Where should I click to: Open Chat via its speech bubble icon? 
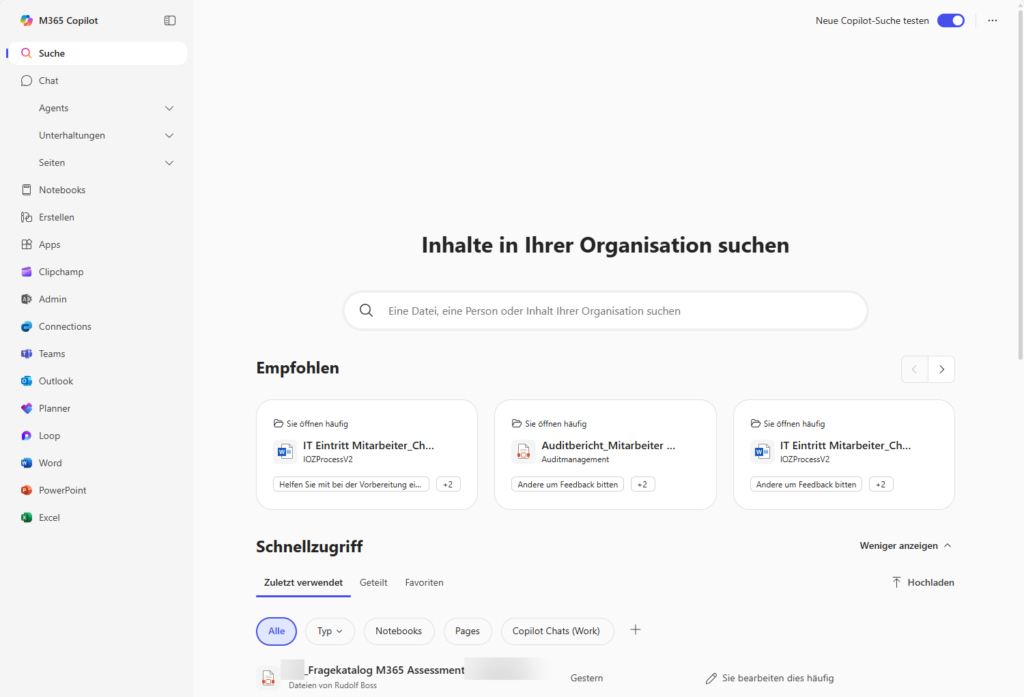click(x=26, y=80)
